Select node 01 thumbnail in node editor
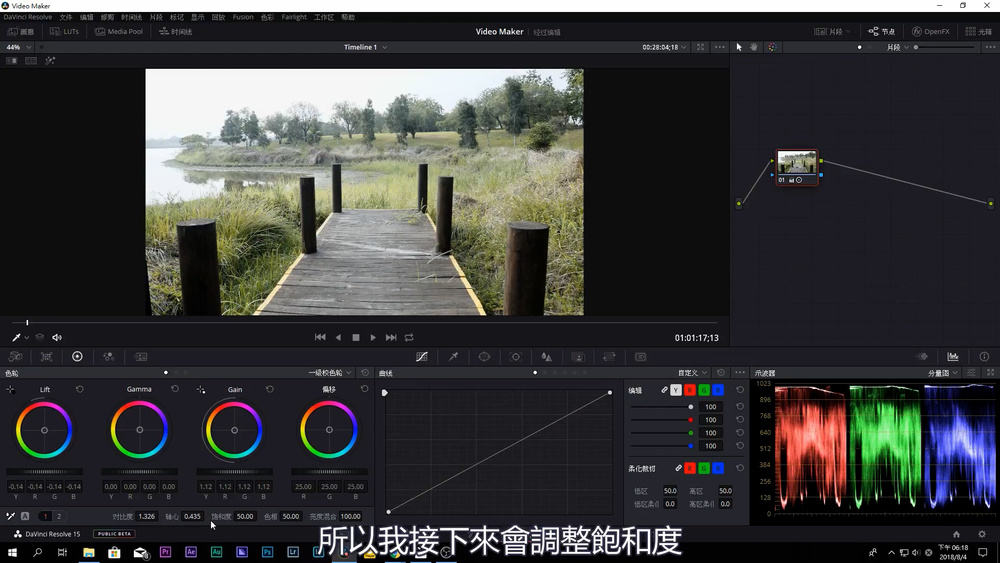This screenshot has height=563, width=1000. pos(797,163)
